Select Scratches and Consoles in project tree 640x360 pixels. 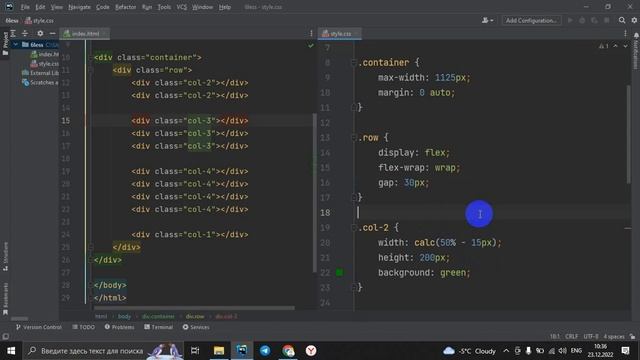pos(40,82)
